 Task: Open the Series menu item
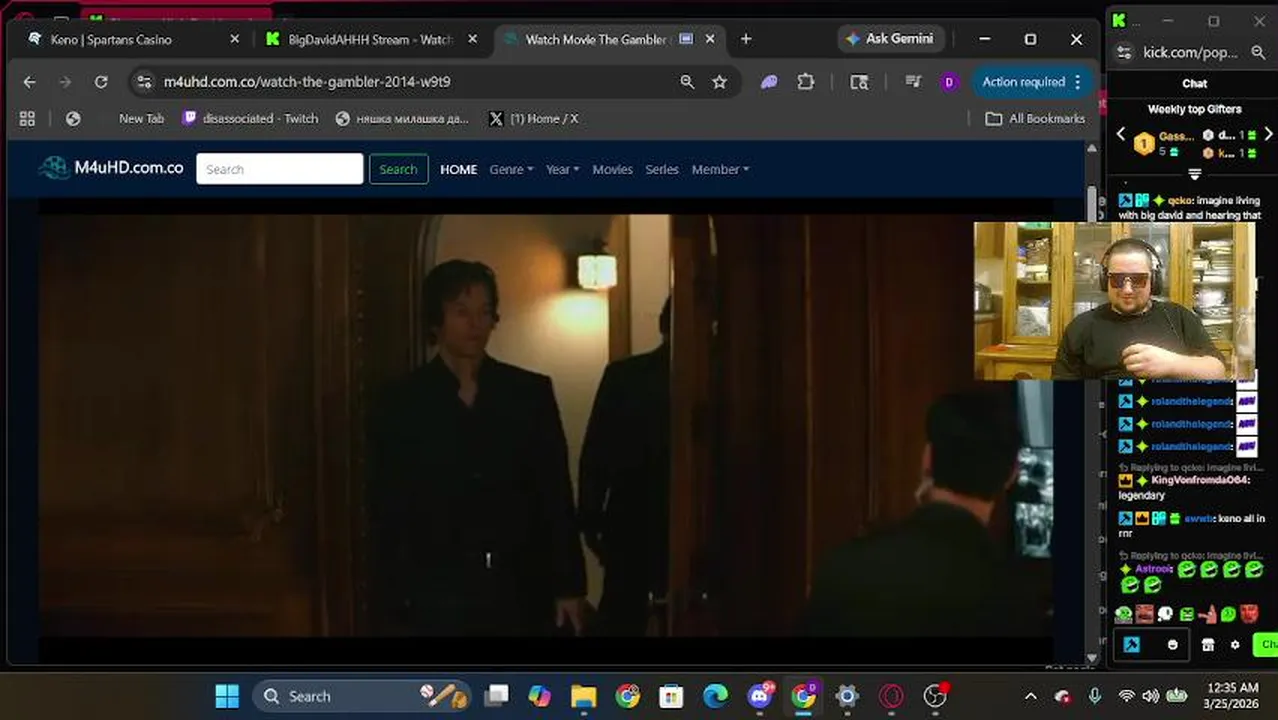(x=662, y=169)
